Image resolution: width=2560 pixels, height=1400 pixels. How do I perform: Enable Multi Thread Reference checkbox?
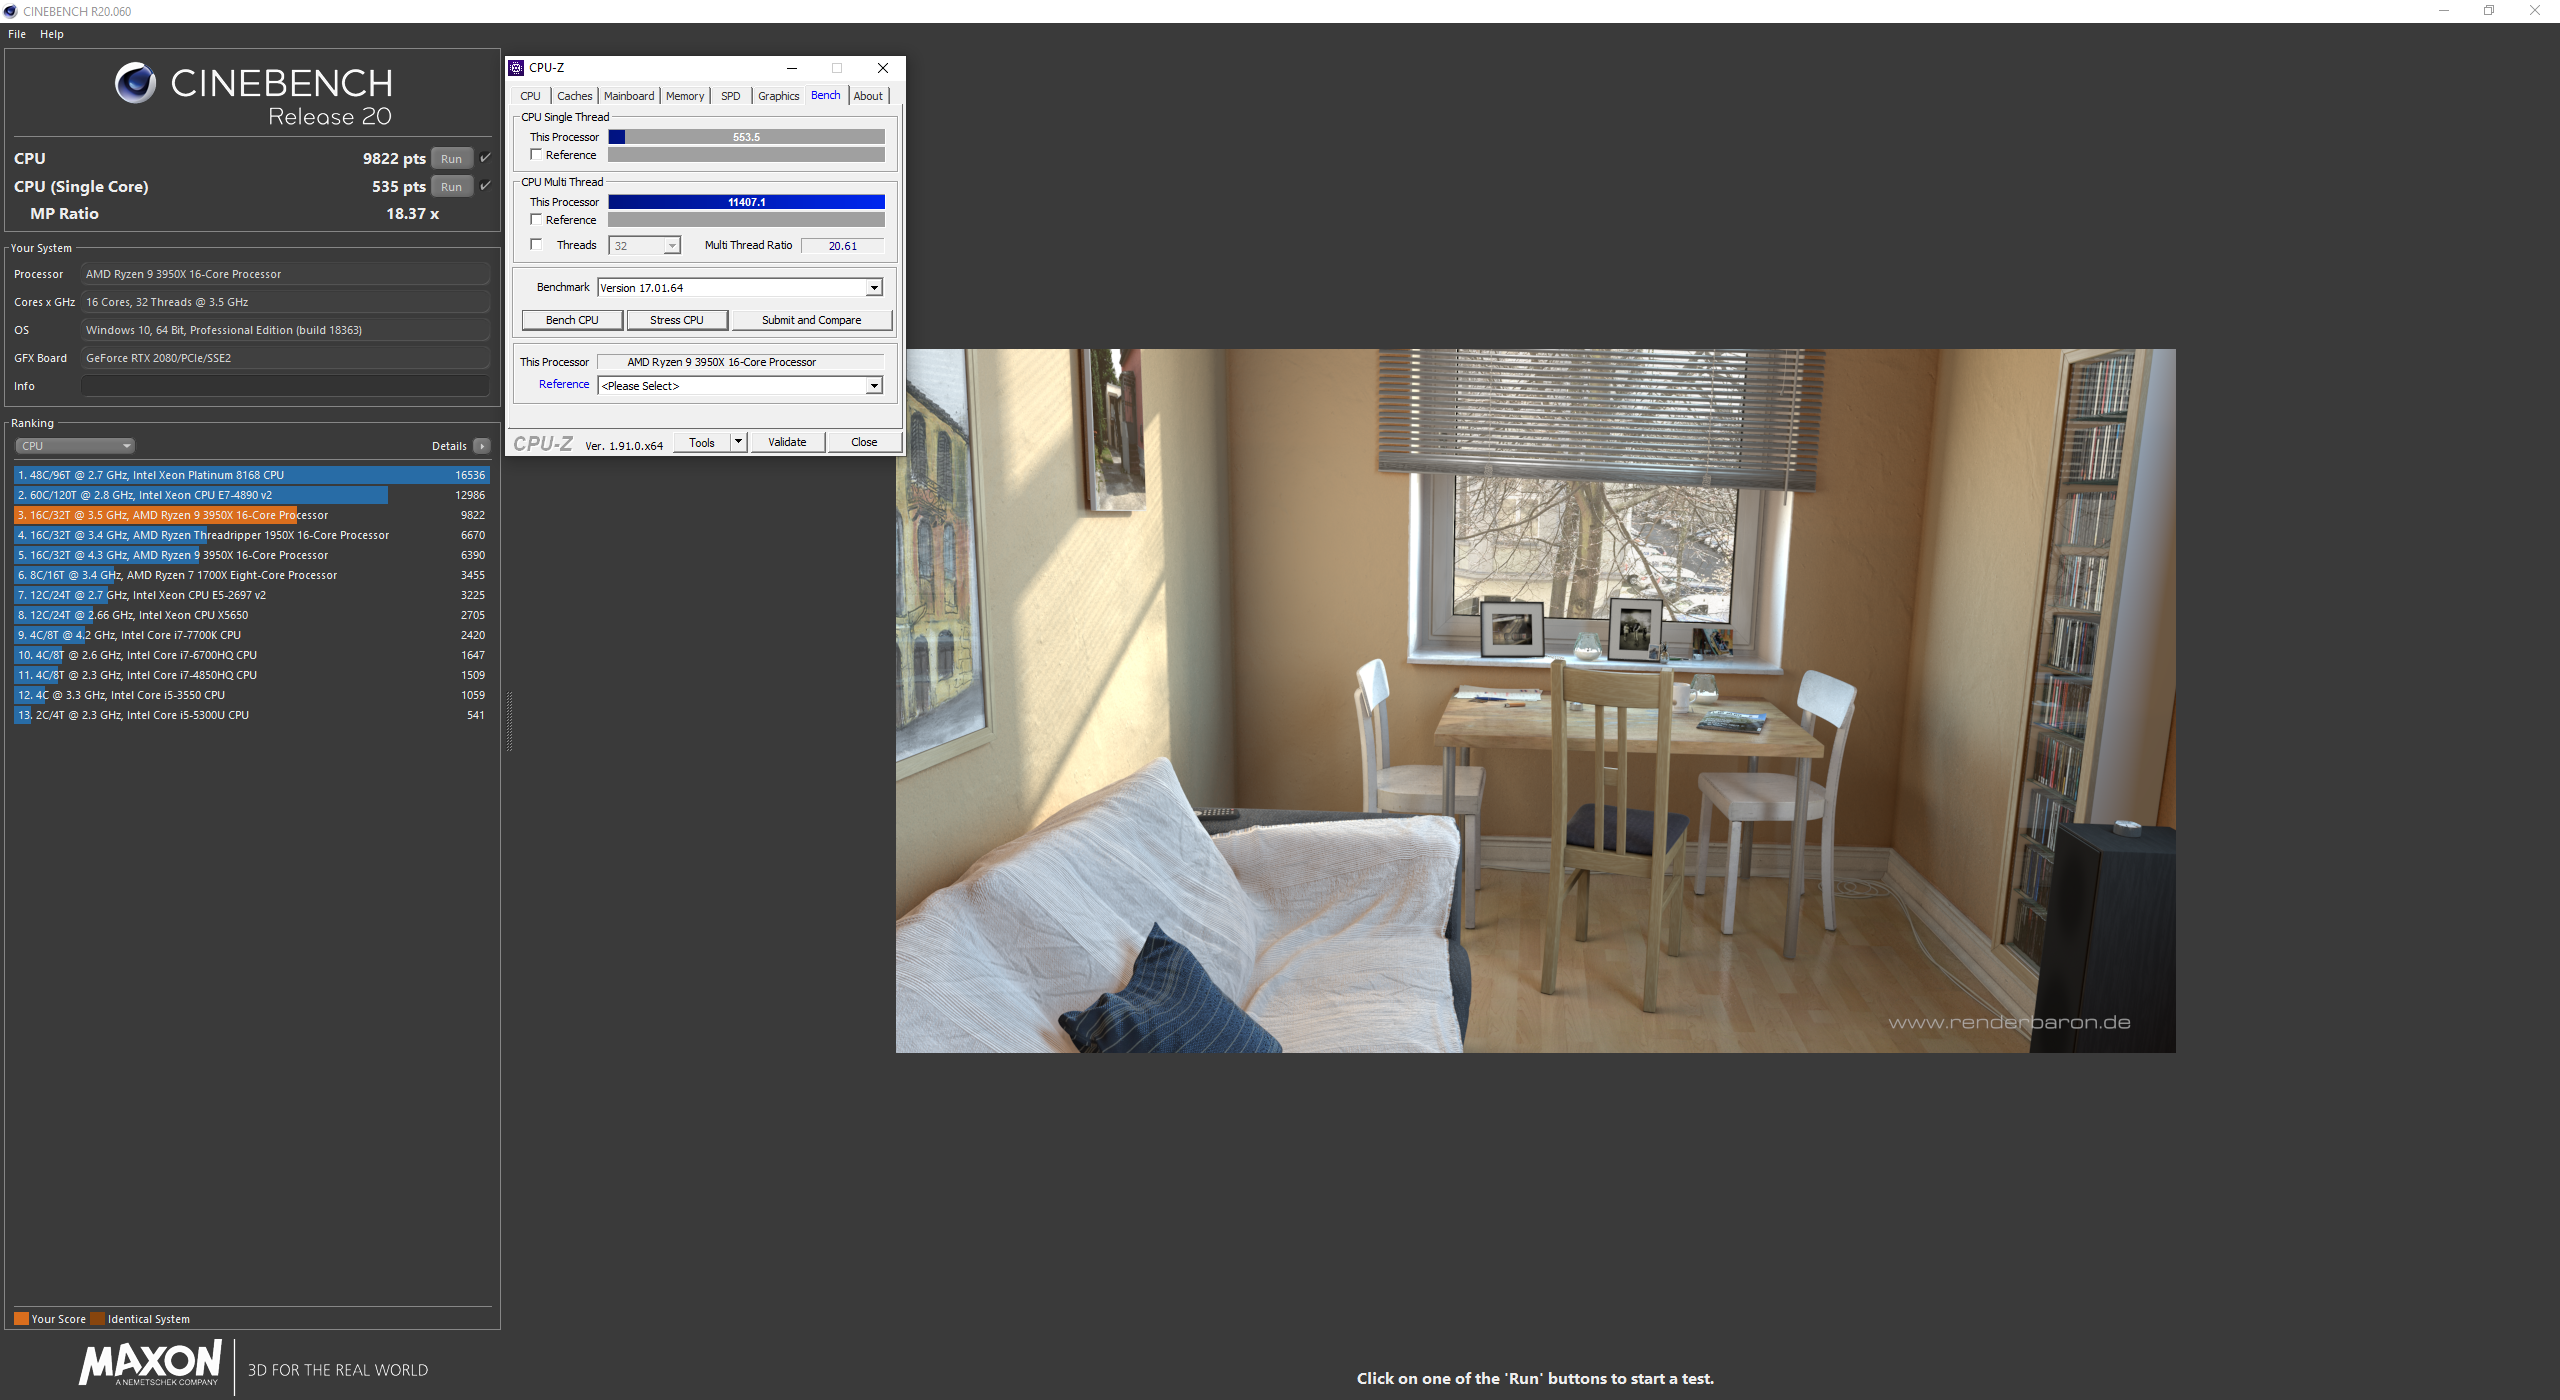tap(536, 220)
